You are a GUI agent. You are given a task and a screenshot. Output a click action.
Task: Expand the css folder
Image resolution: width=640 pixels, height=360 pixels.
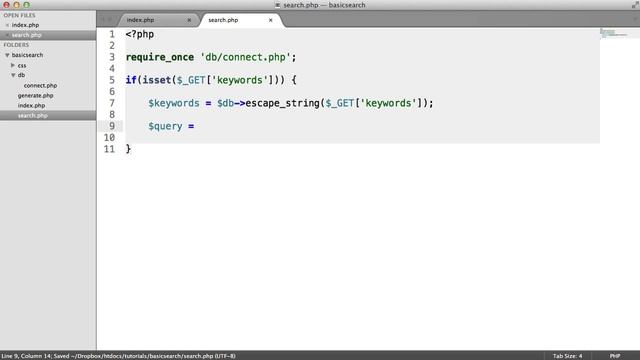click(13, 65)
